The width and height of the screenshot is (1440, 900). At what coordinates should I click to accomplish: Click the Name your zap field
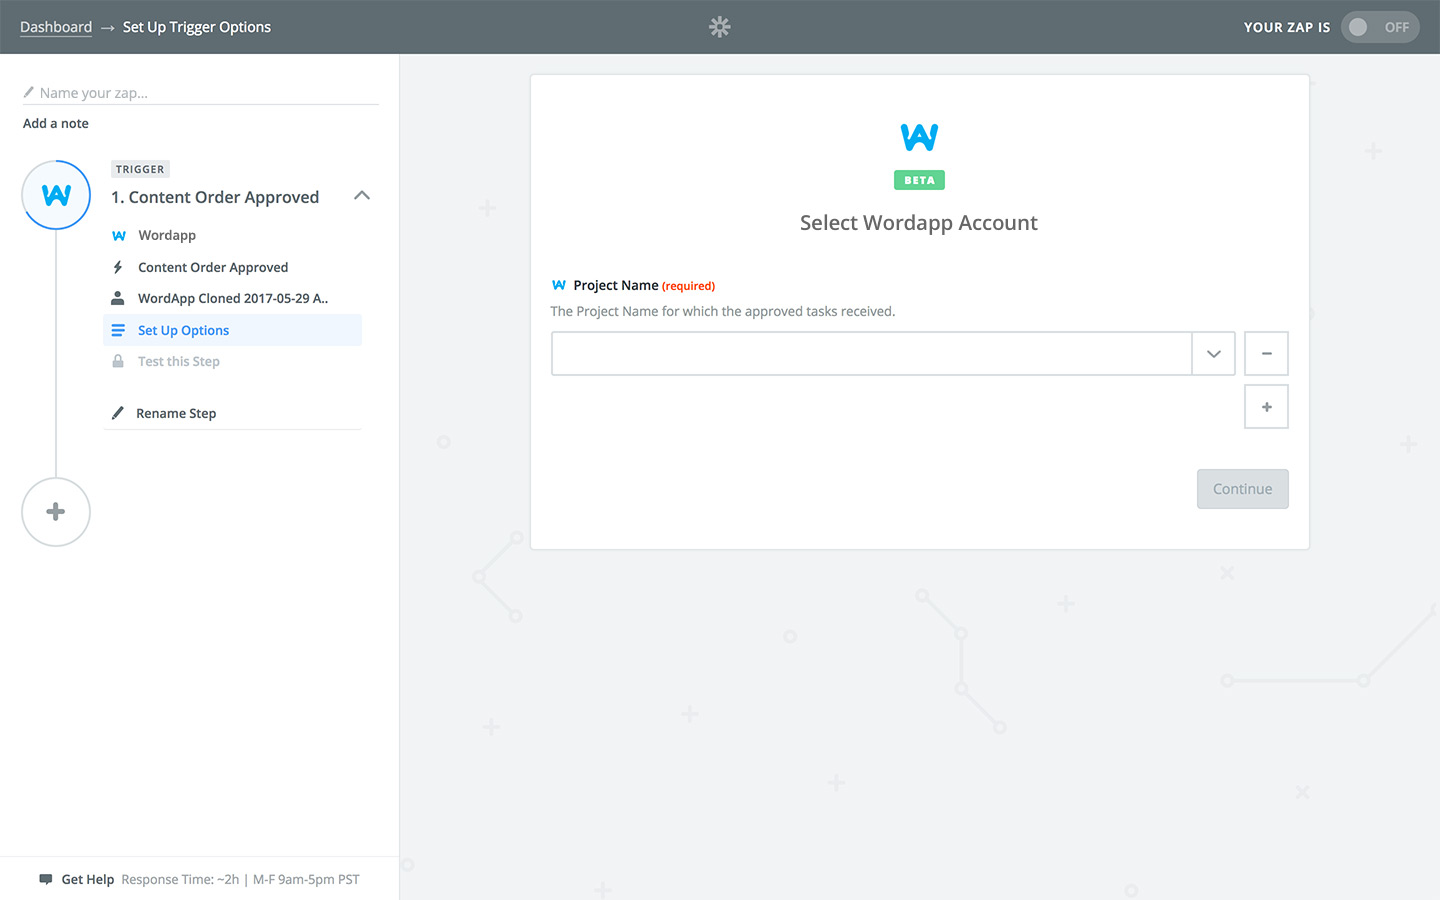click(200, 93)
